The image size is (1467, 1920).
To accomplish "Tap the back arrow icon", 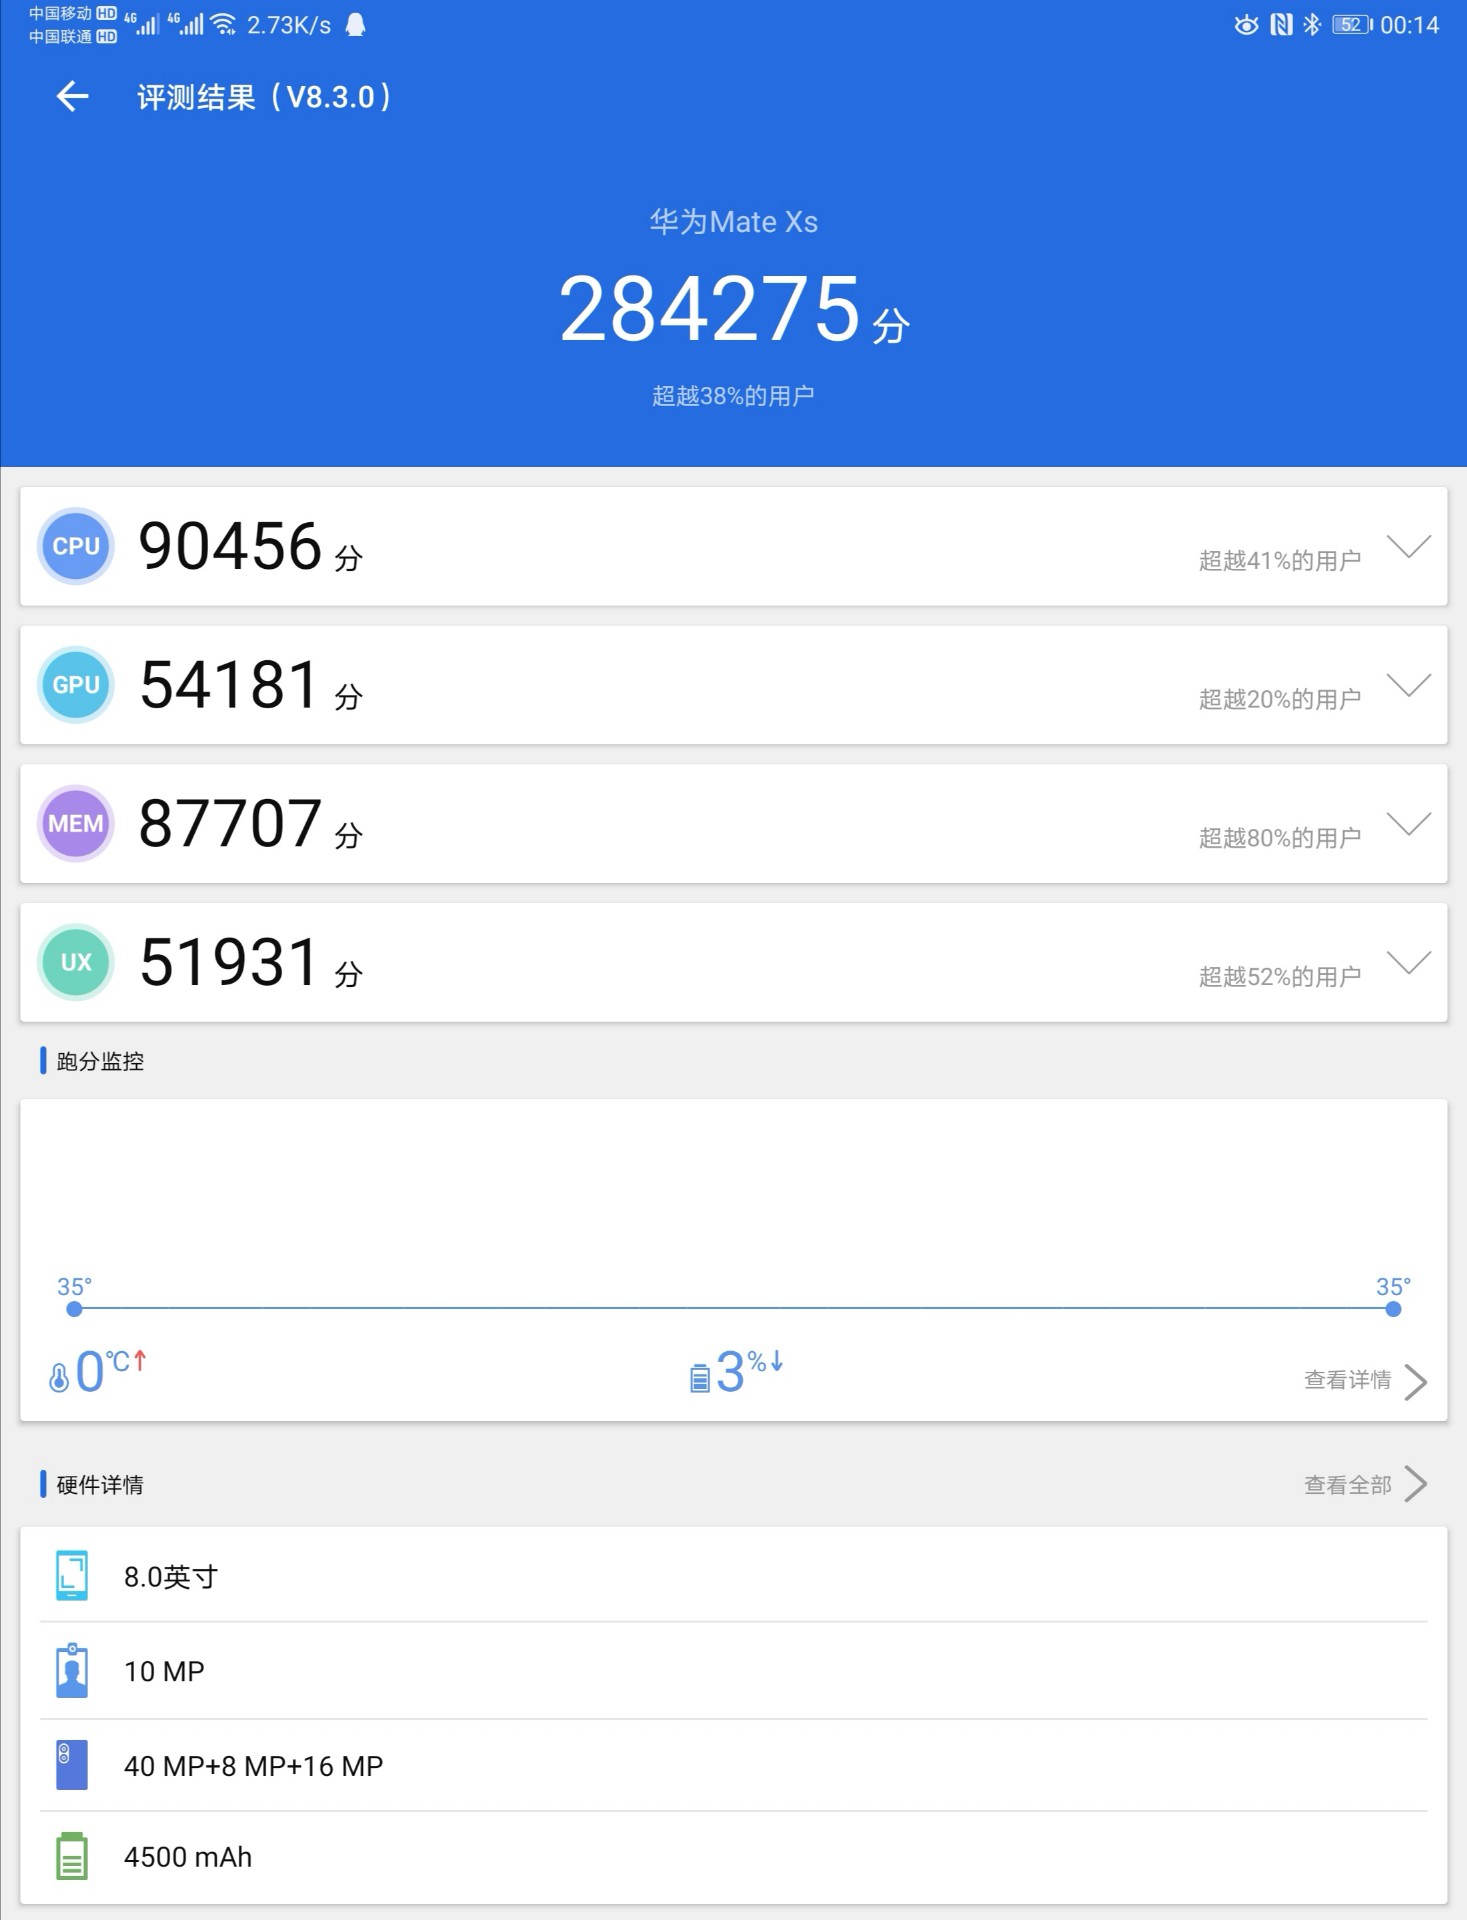I will [x=72, y=97].
